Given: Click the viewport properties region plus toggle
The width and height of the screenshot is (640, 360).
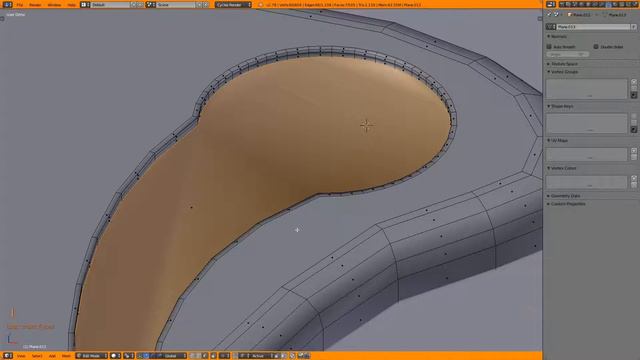Looking at the screenshot, I should coord(540,18).
